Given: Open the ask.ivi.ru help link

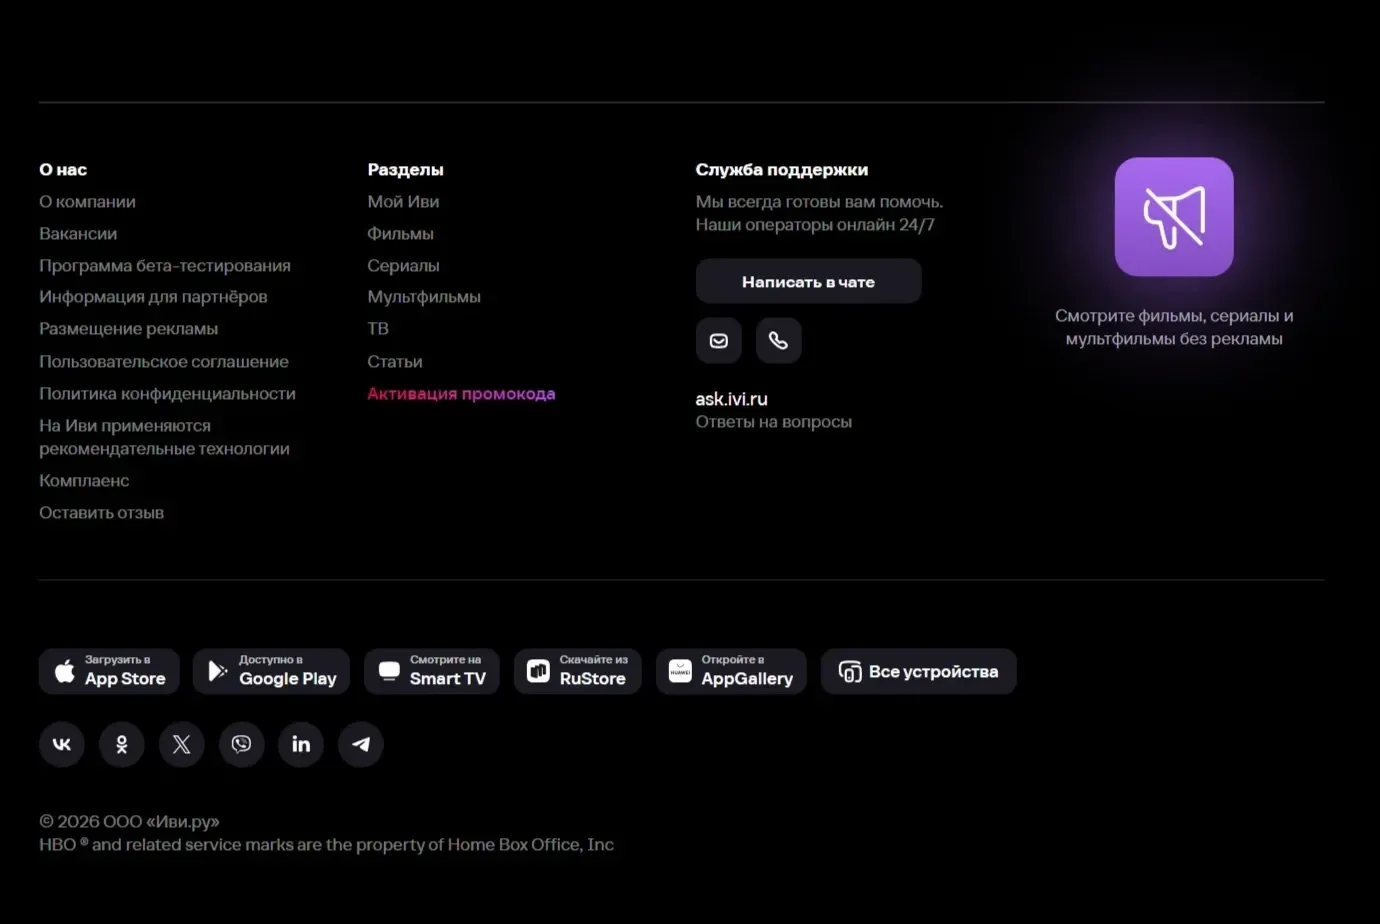Looking at the screenshot, I should pyautogui.click(x=732, y=399).
